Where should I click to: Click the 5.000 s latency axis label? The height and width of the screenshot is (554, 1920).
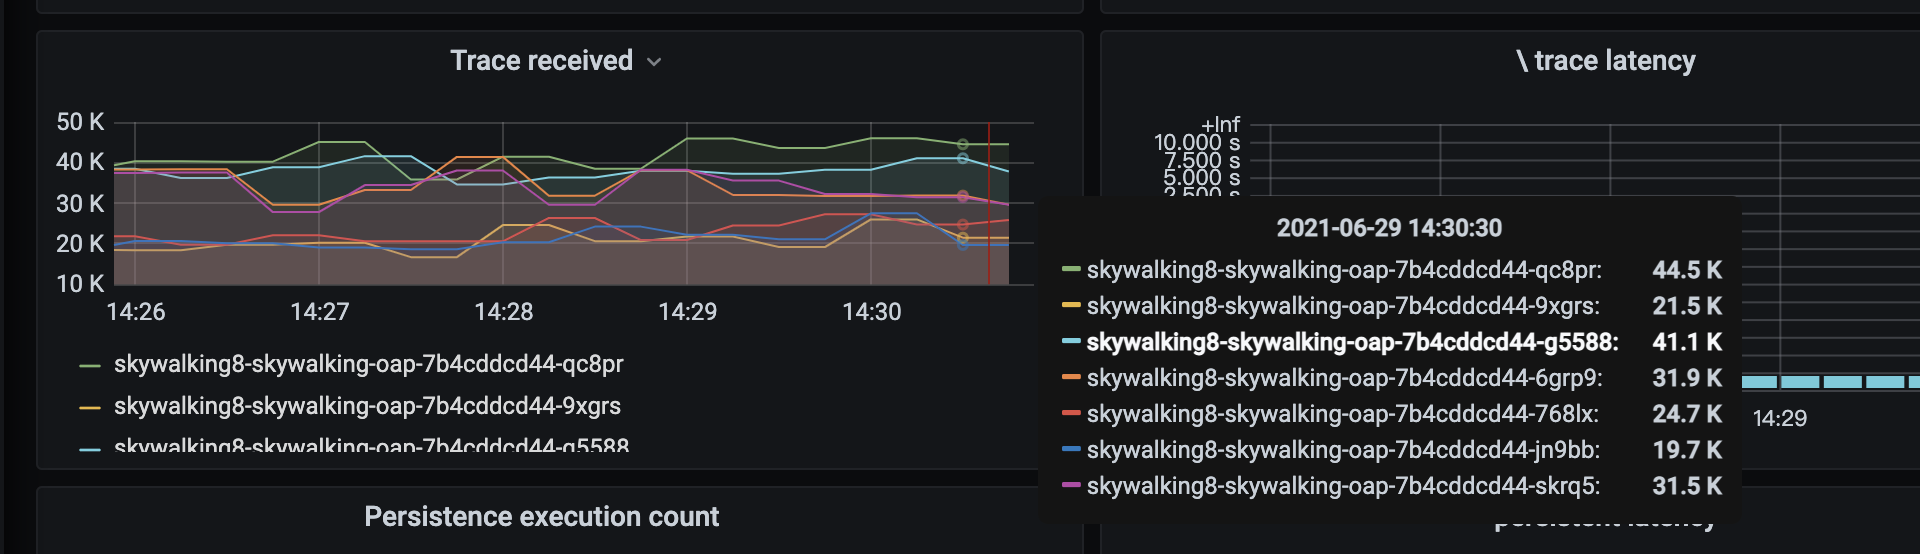(1201, 179)
